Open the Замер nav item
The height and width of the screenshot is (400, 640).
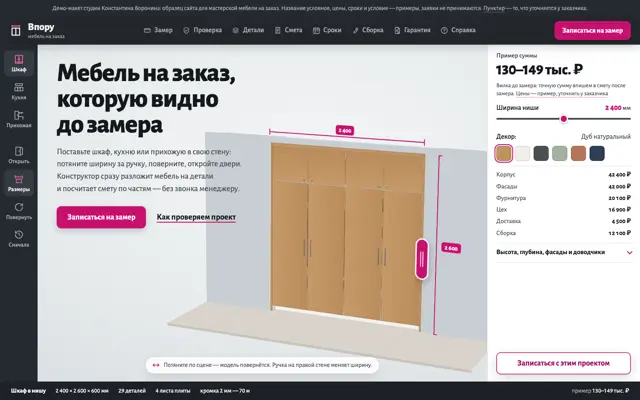point(158,30)
